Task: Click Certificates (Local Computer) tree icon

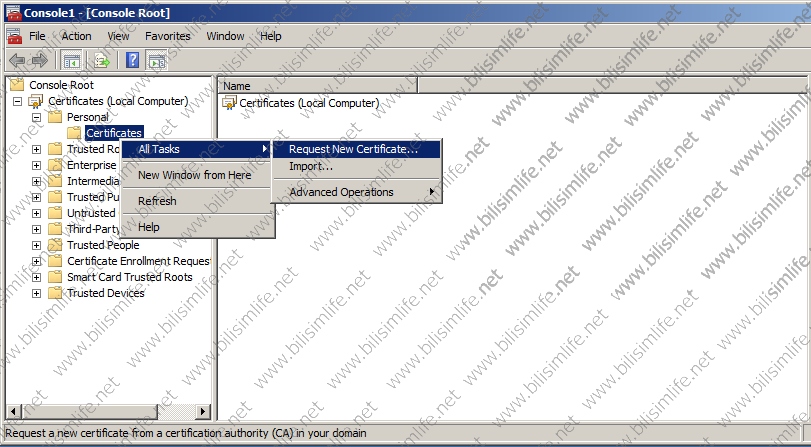Action: [x=36, y=101]
